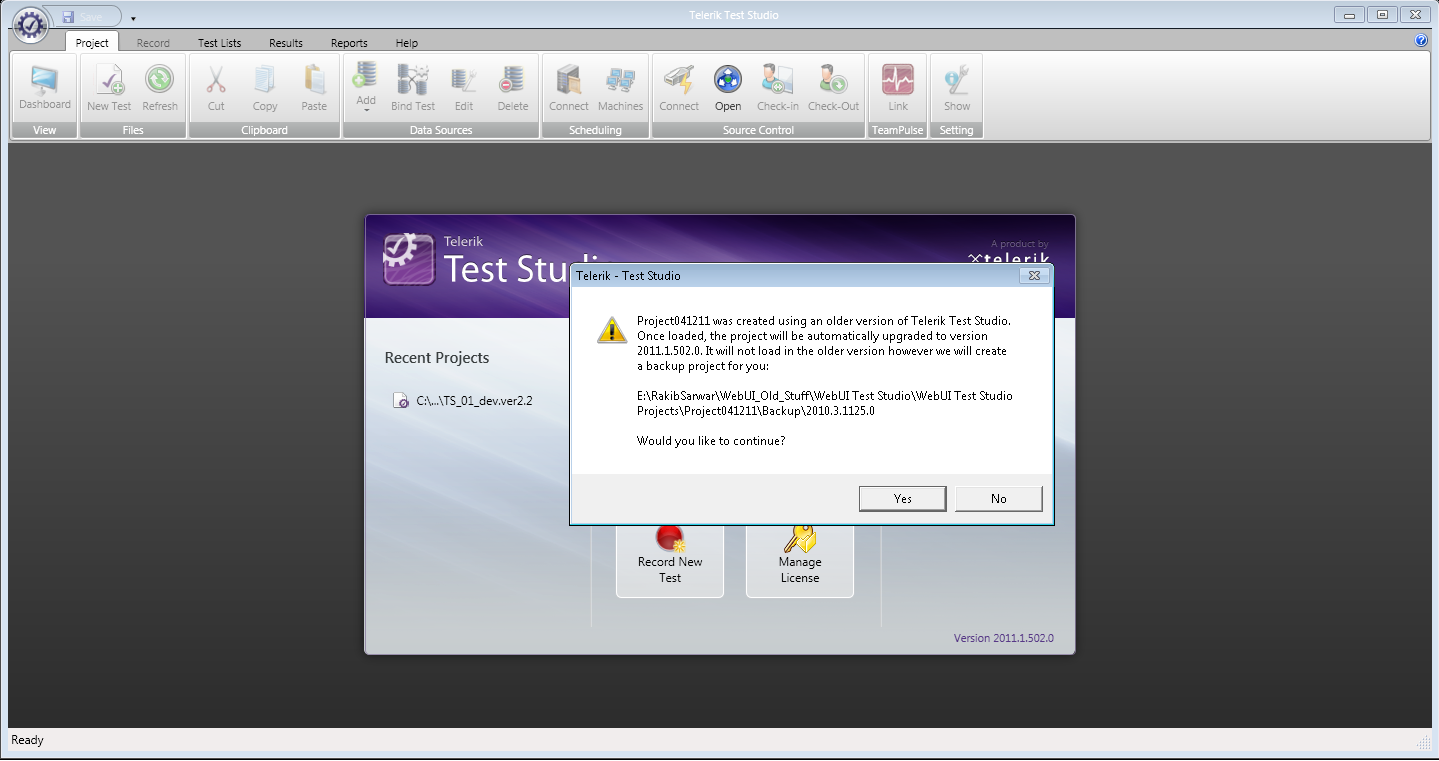Click the Clipboard group label
Viewport: 1439px width, 761px height.
[x=265, y=130]
